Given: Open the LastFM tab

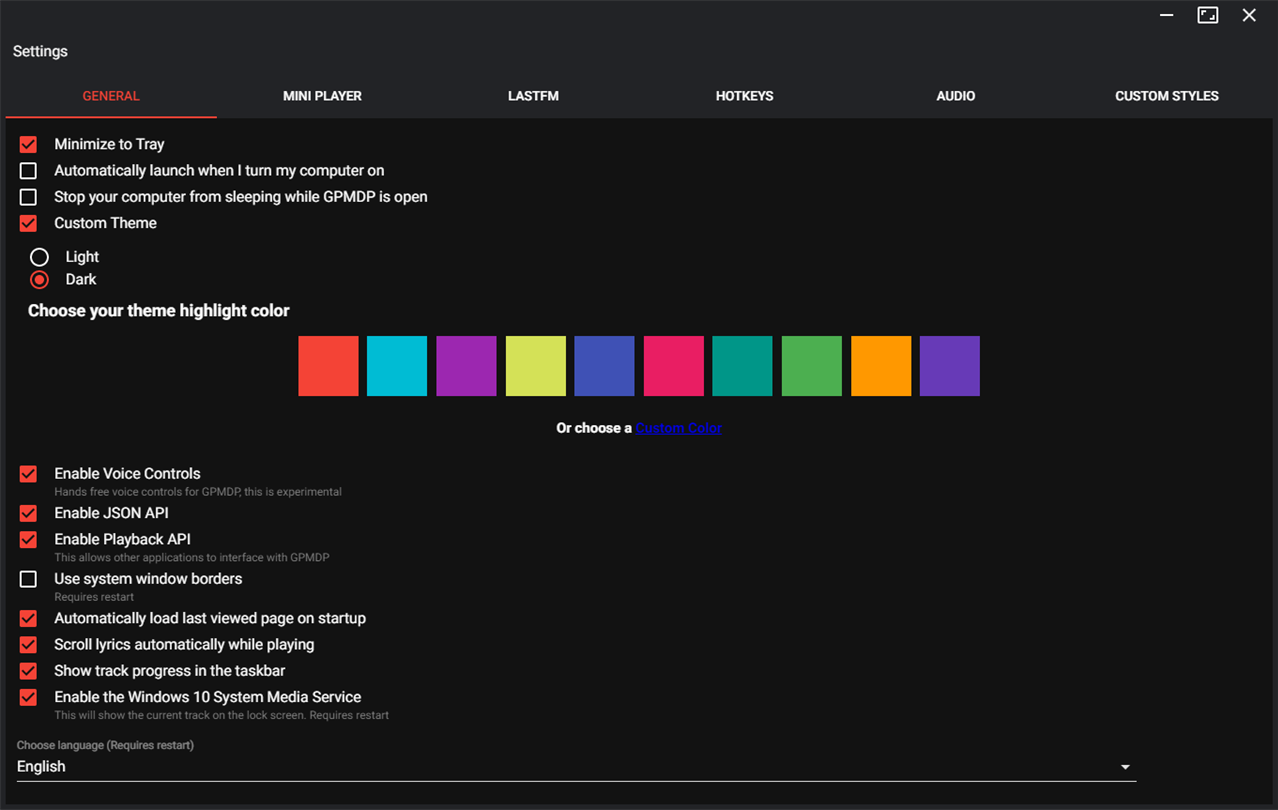Looking at the screenshot, I should (533, 96).
